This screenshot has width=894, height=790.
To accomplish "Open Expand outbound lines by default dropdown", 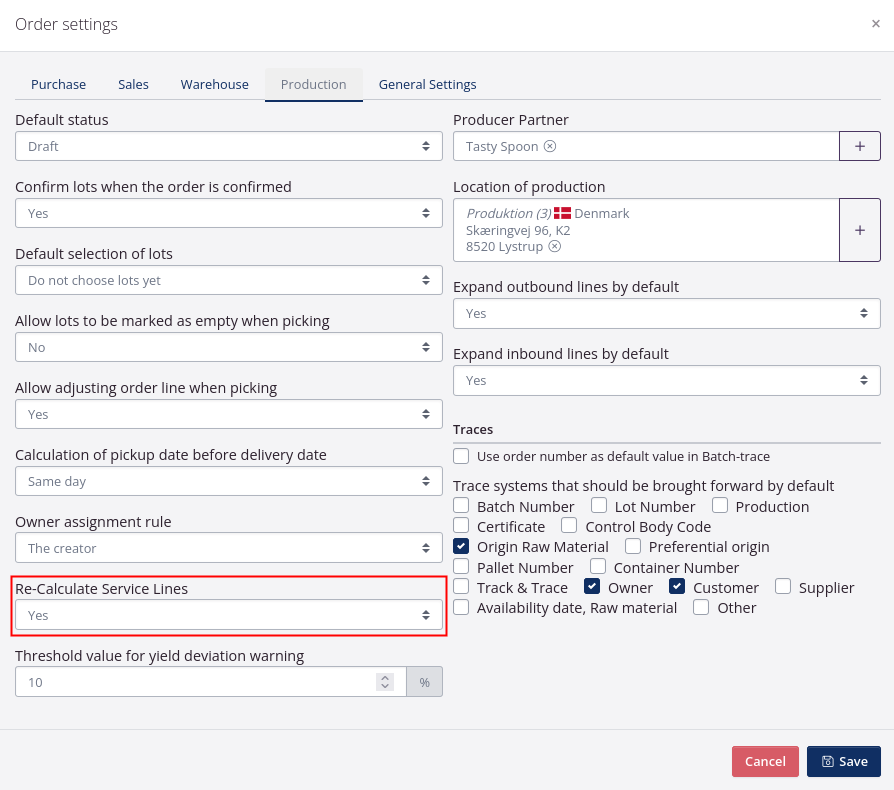I will (666, 313).
